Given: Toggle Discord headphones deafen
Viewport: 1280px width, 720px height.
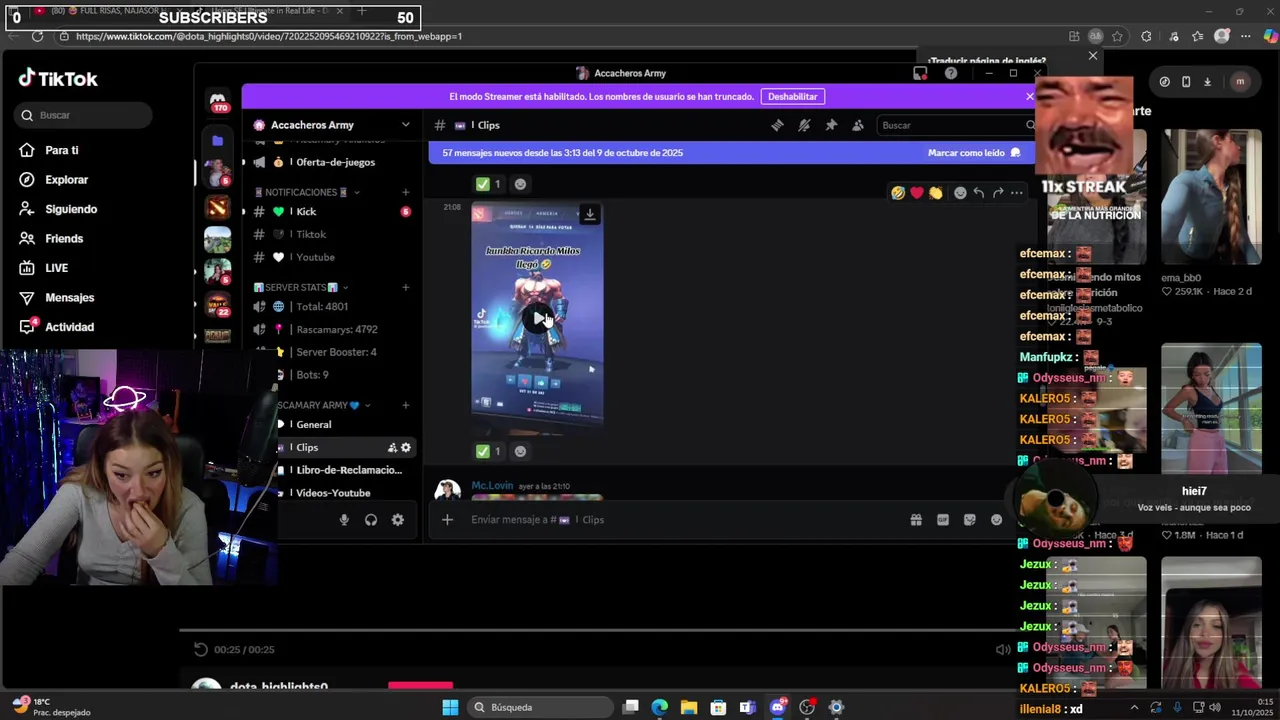Looking at the screenshot, I should (x=371, y=519).
